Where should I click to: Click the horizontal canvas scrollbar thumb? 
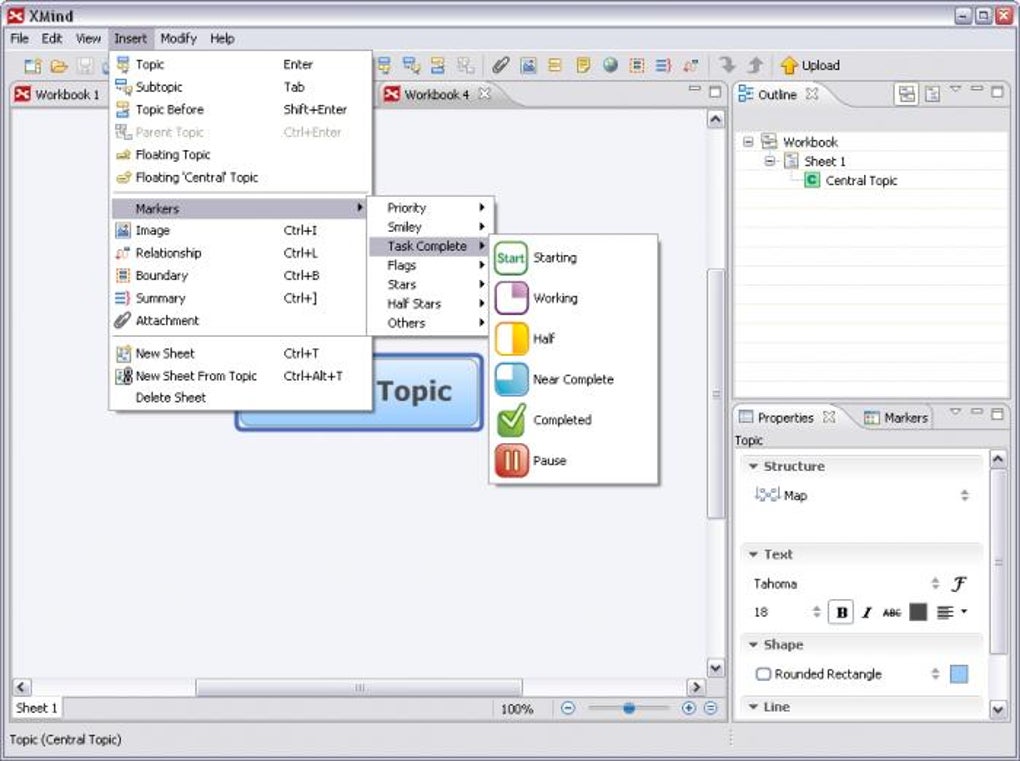pos(358,687)
